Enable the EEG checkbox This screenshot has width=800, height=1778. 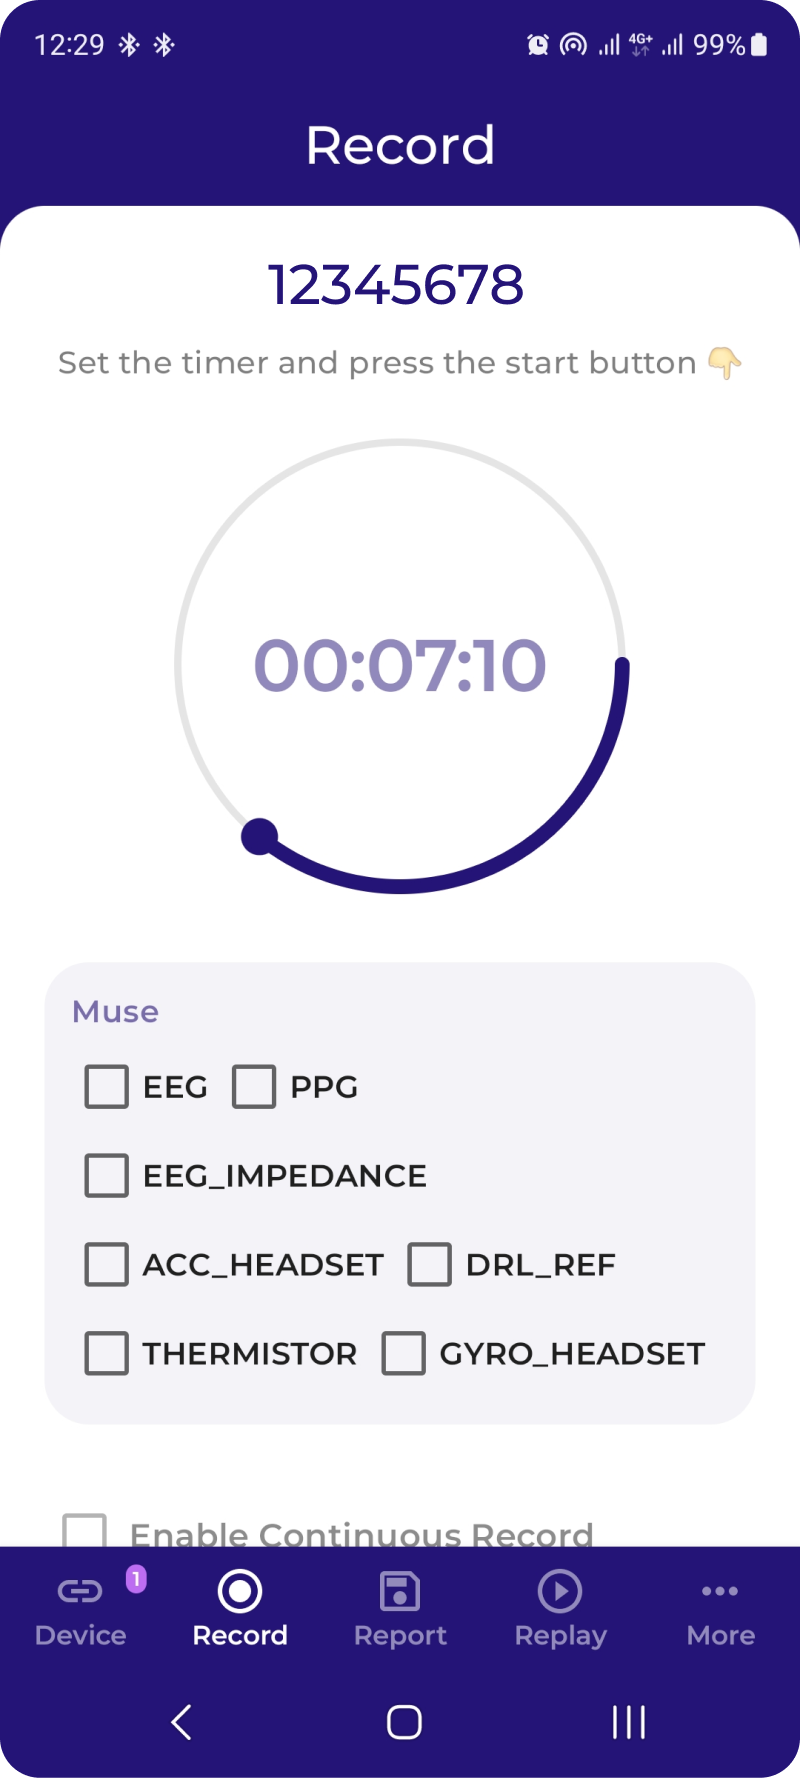point(107,1087)
